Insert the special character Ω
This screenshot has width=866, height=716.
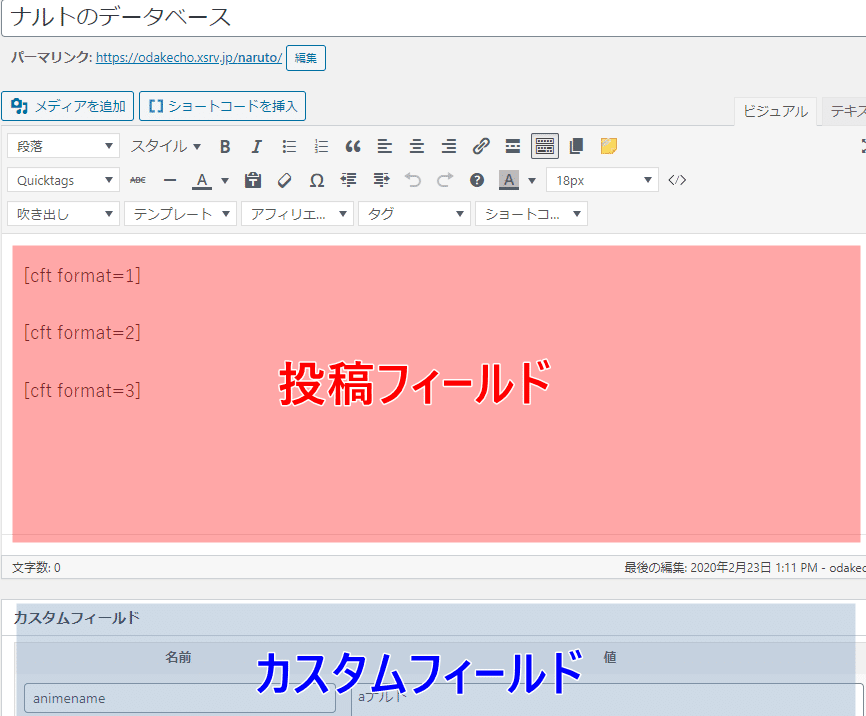[316, 181]
